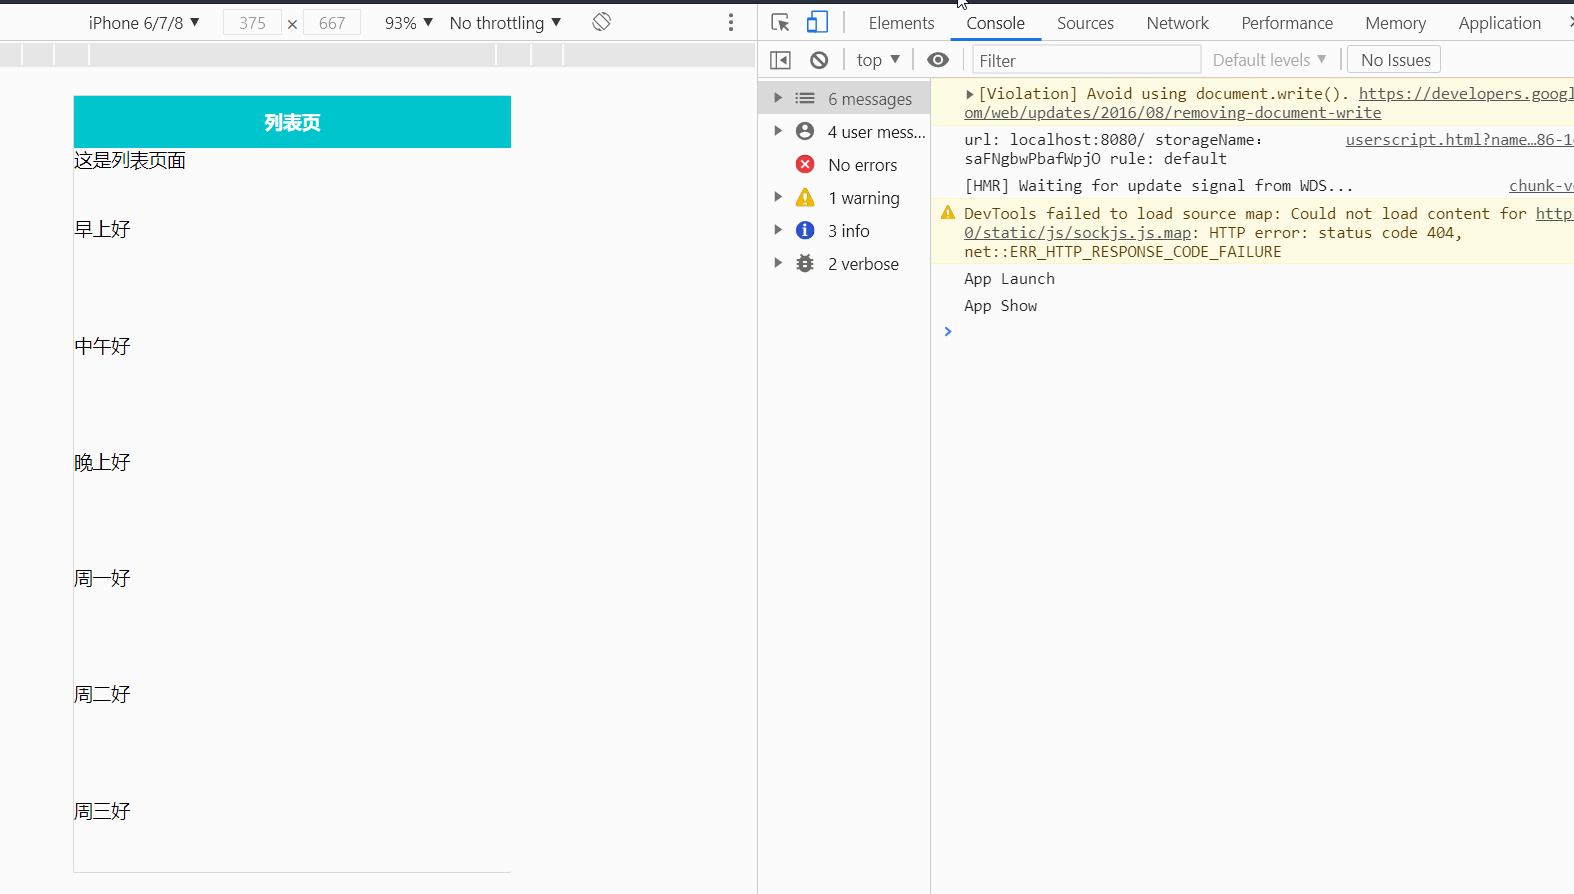Expand the 4 user messages group
Viewport: 1574px width, 894px height.
tap(778, 131)
